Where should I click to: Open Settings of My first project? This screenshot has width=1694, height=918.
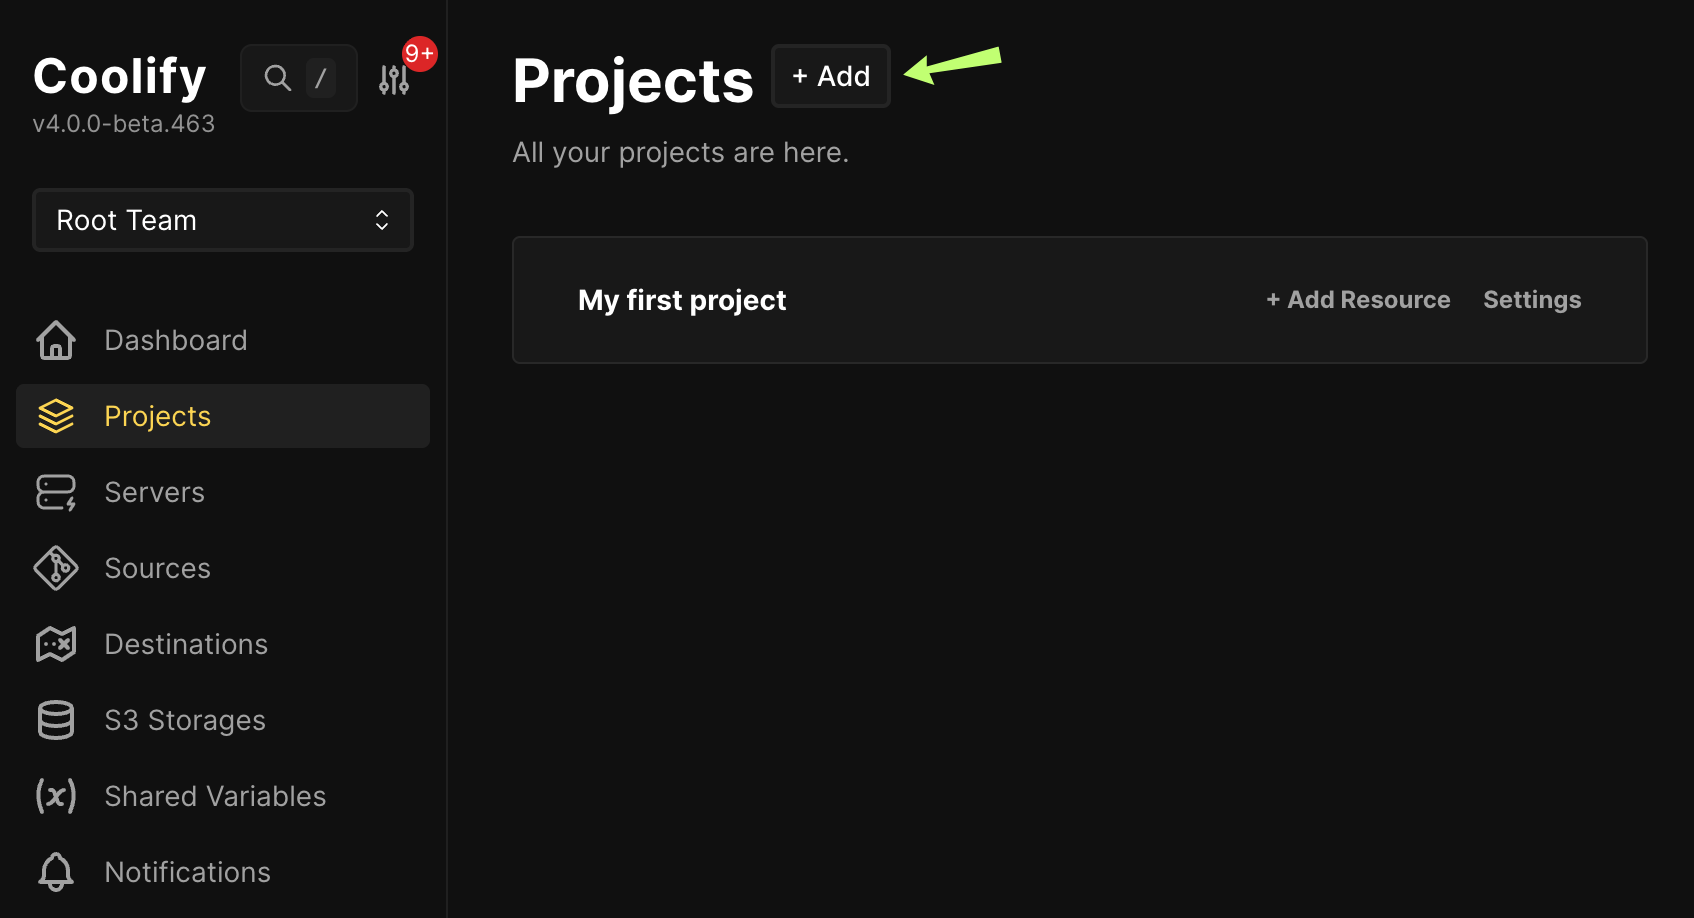[1532, 300]
